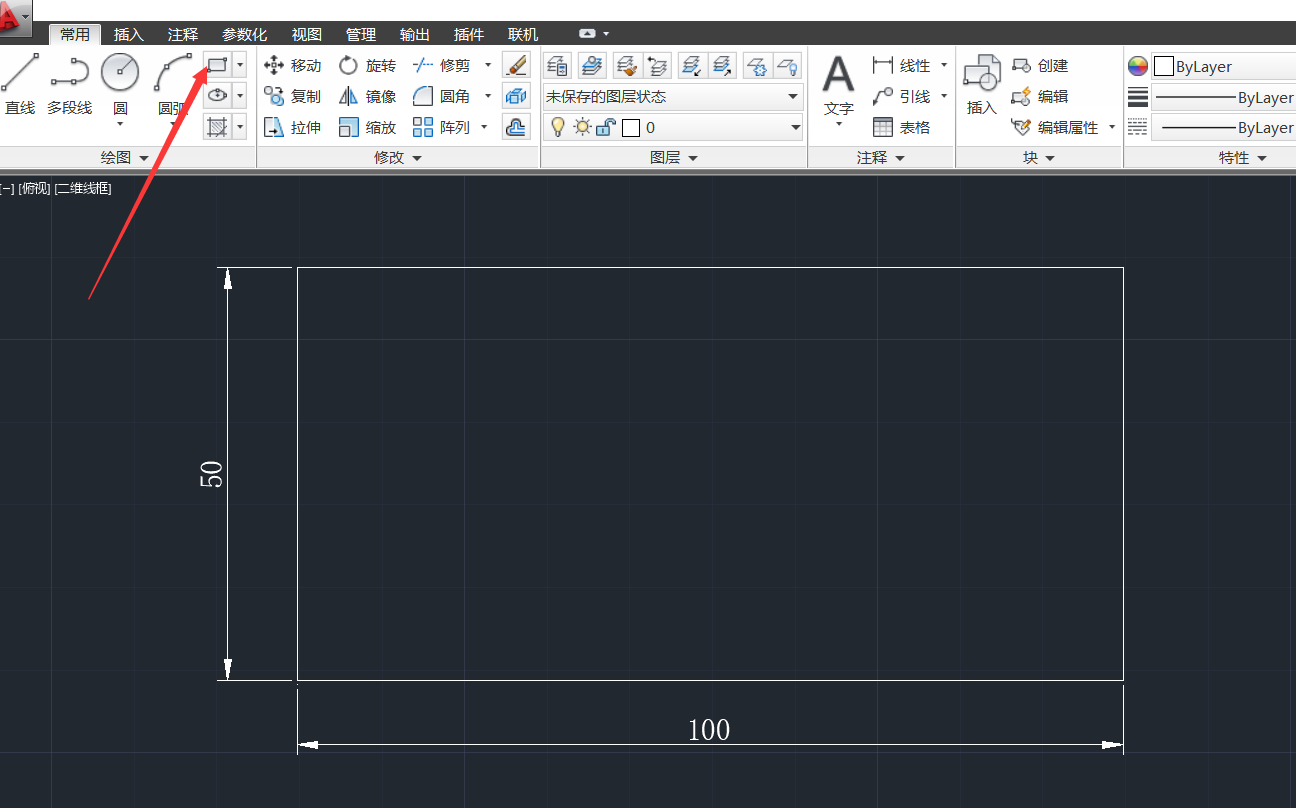
Task: Click the Copy (复制) tool
Action: [x=293, y=97]
